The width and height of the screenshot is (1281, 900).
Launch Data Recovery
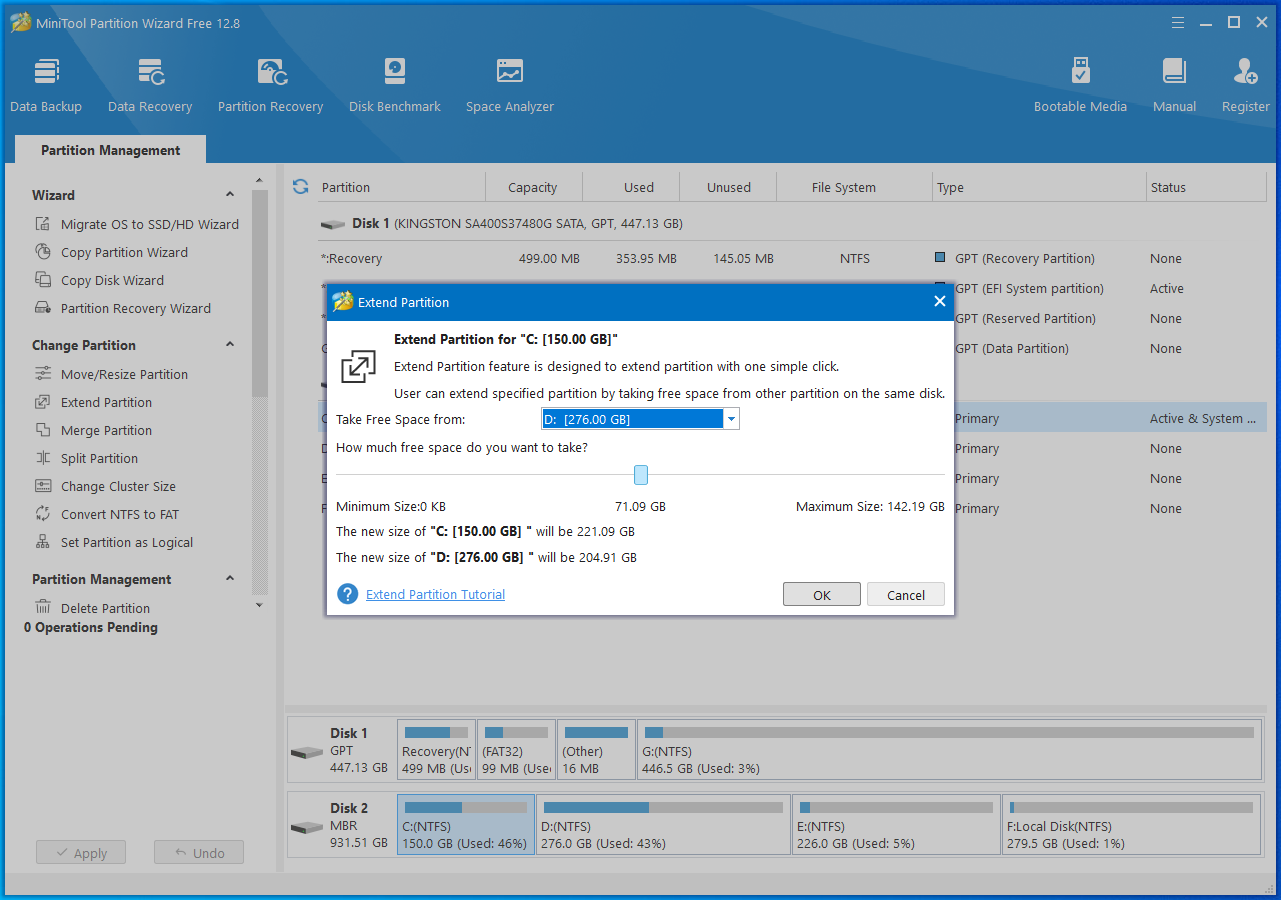click(150, 85)
